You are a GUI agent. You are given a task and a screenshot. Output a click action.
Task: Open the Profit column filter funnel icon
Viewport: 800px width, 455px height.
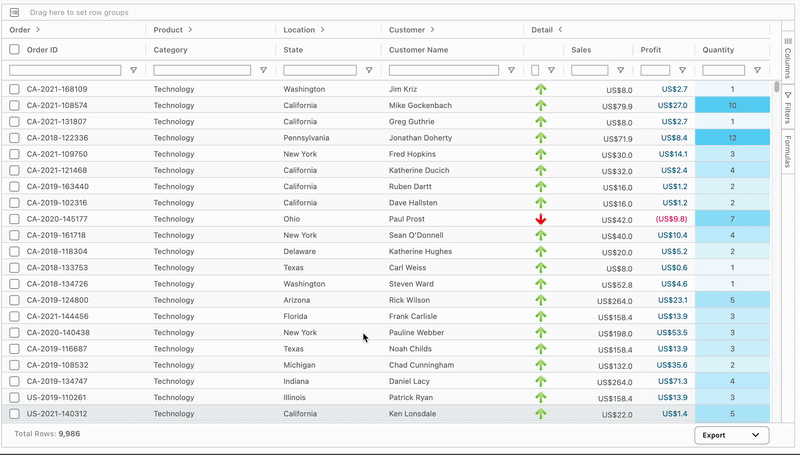click(682, 70)
